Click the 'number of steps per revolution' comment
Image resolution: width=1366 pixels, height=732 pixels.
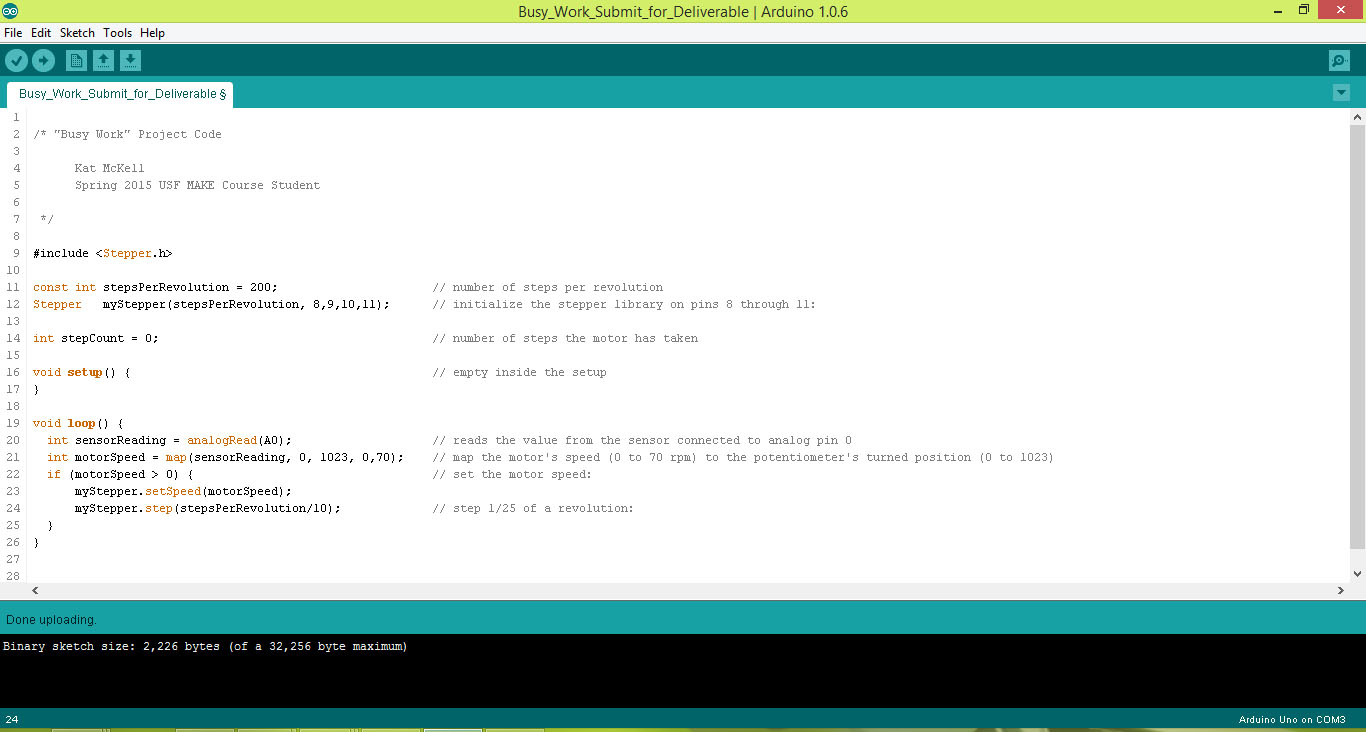(x=548, y=287)
